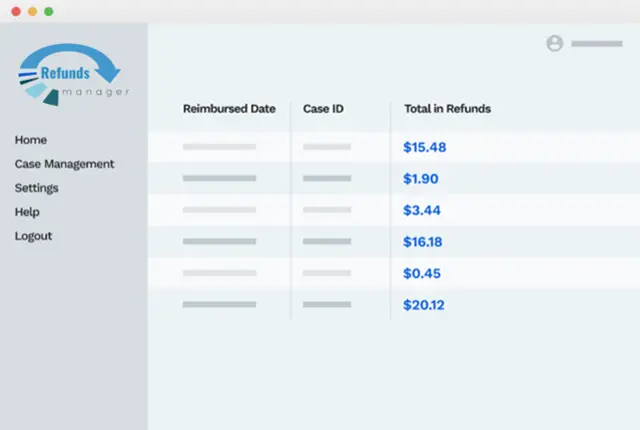Screen dimensions: 640x430
Task: Click the $3.44 refund total
Action: [421, 210]
